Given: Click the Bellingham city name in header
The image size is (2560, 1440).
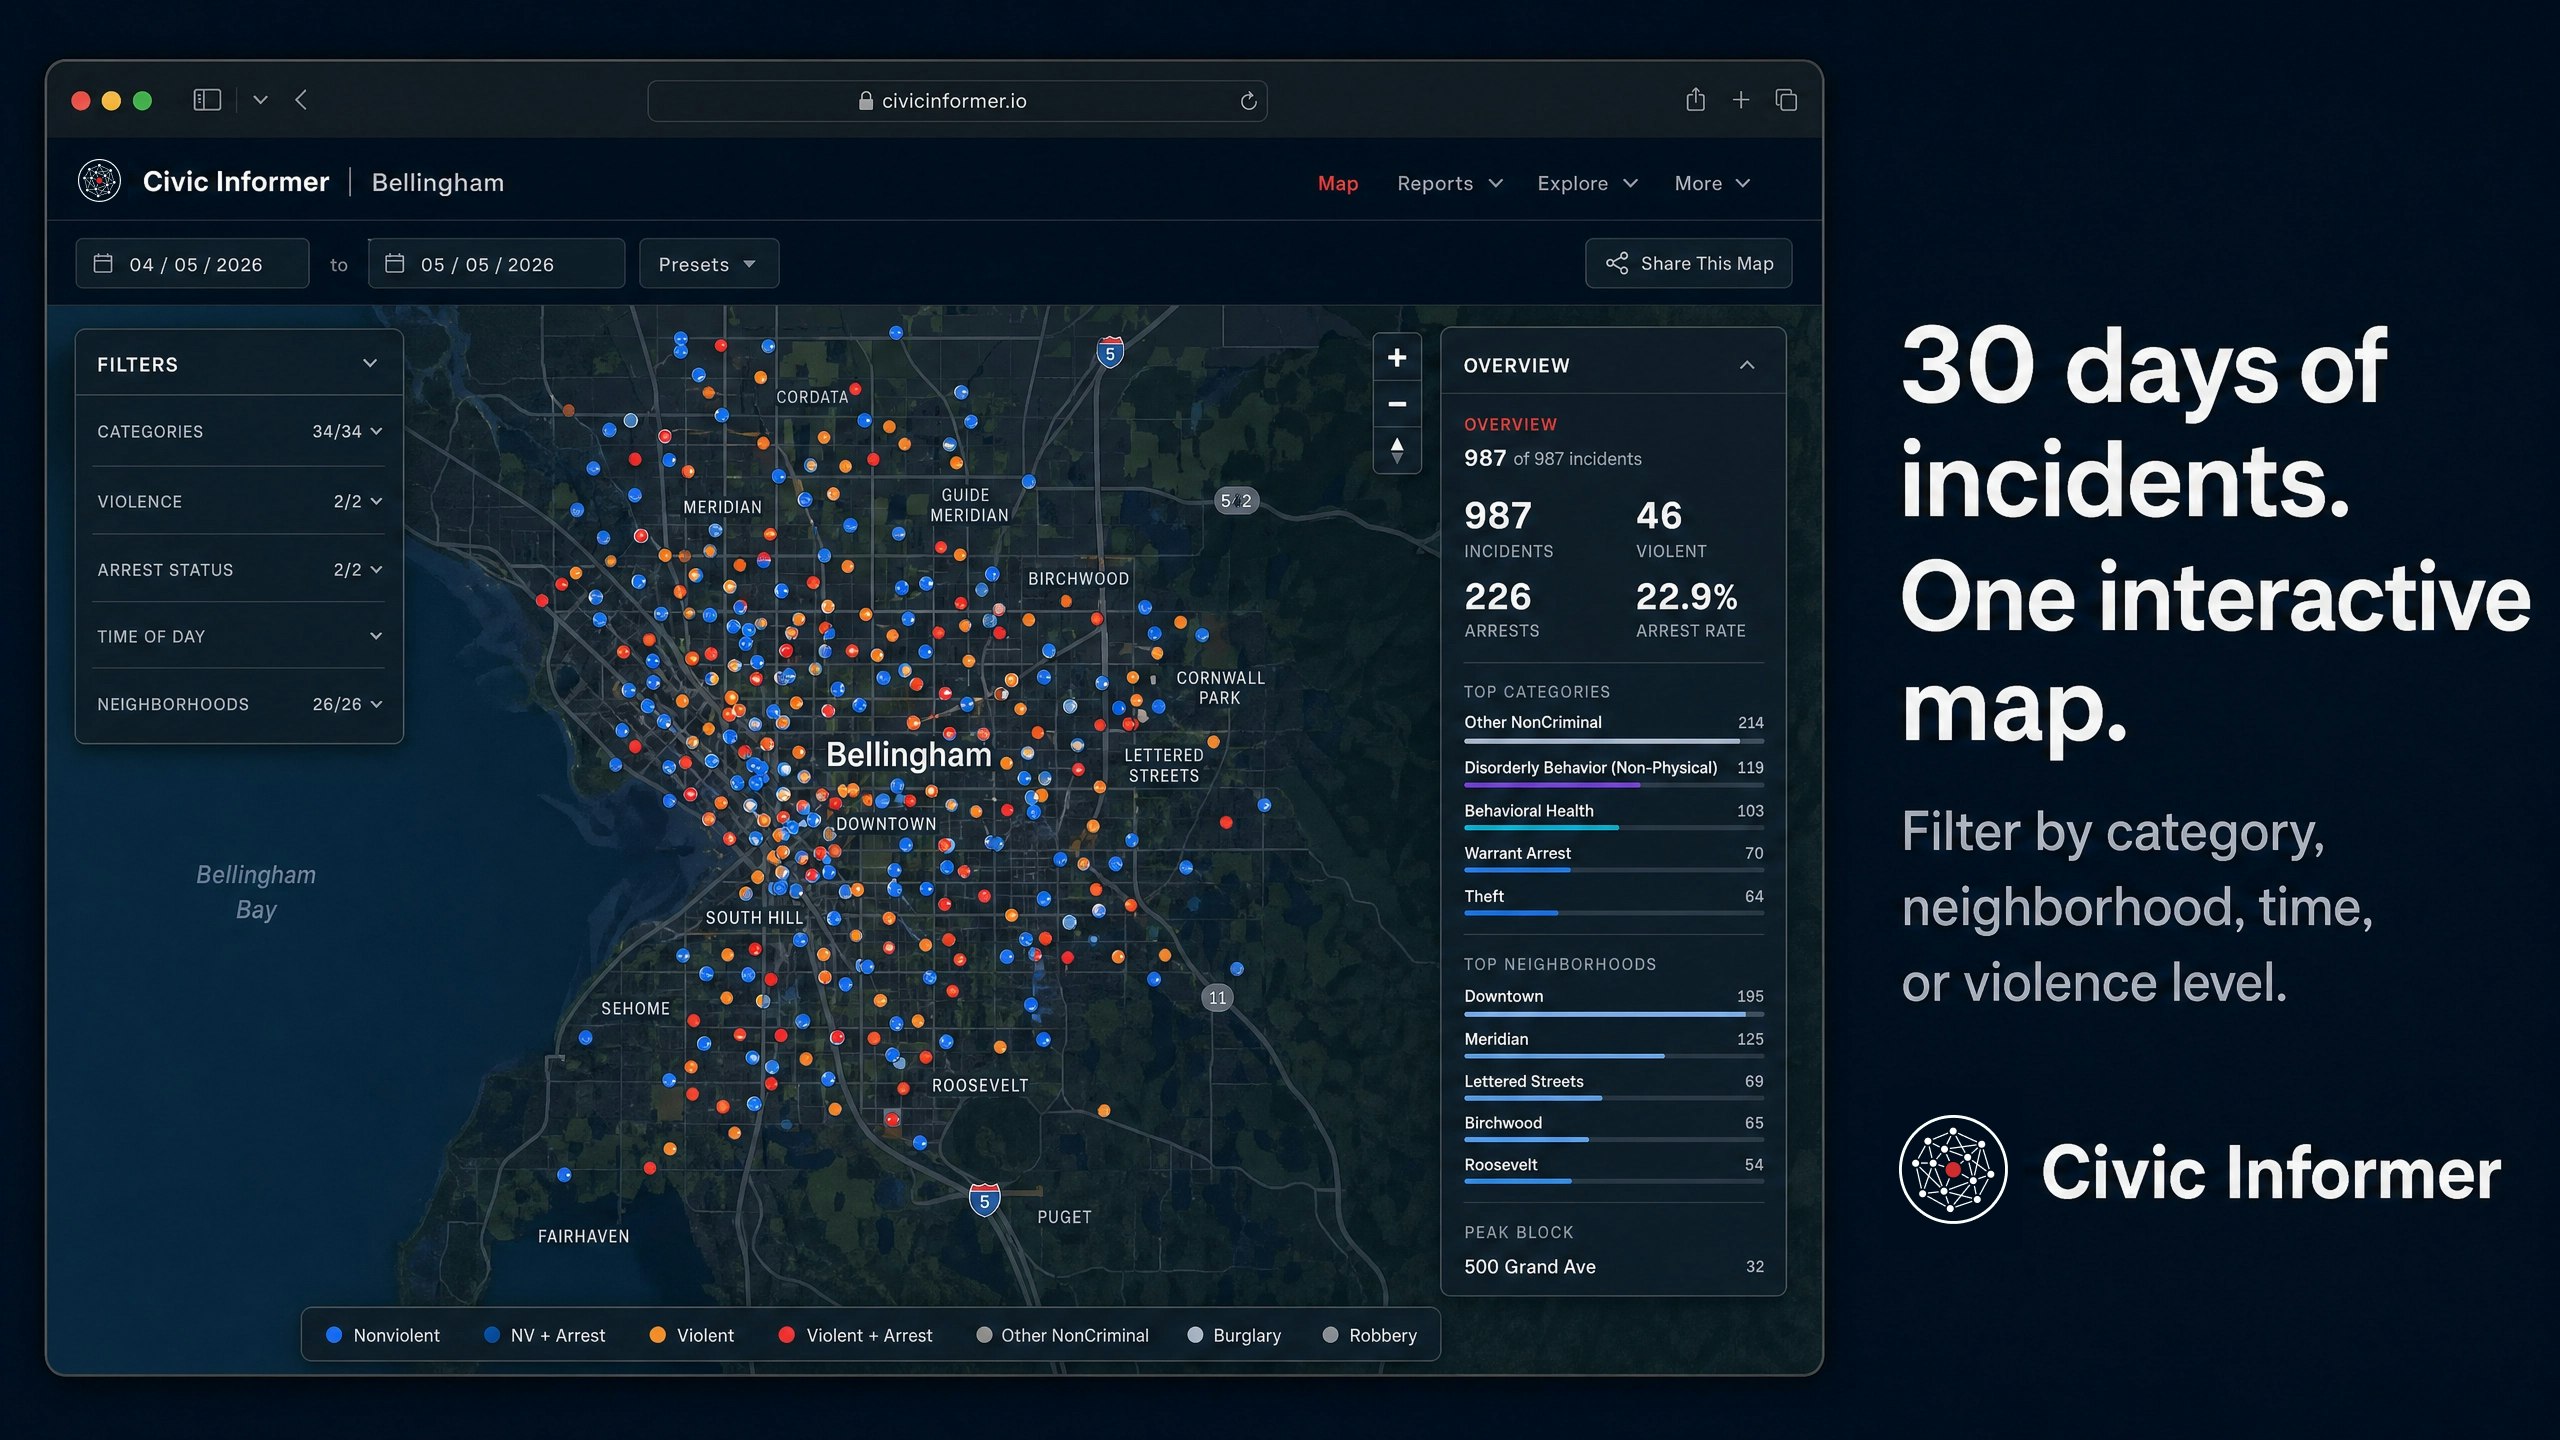Looking at the screenshot, I should coord(438,182).
